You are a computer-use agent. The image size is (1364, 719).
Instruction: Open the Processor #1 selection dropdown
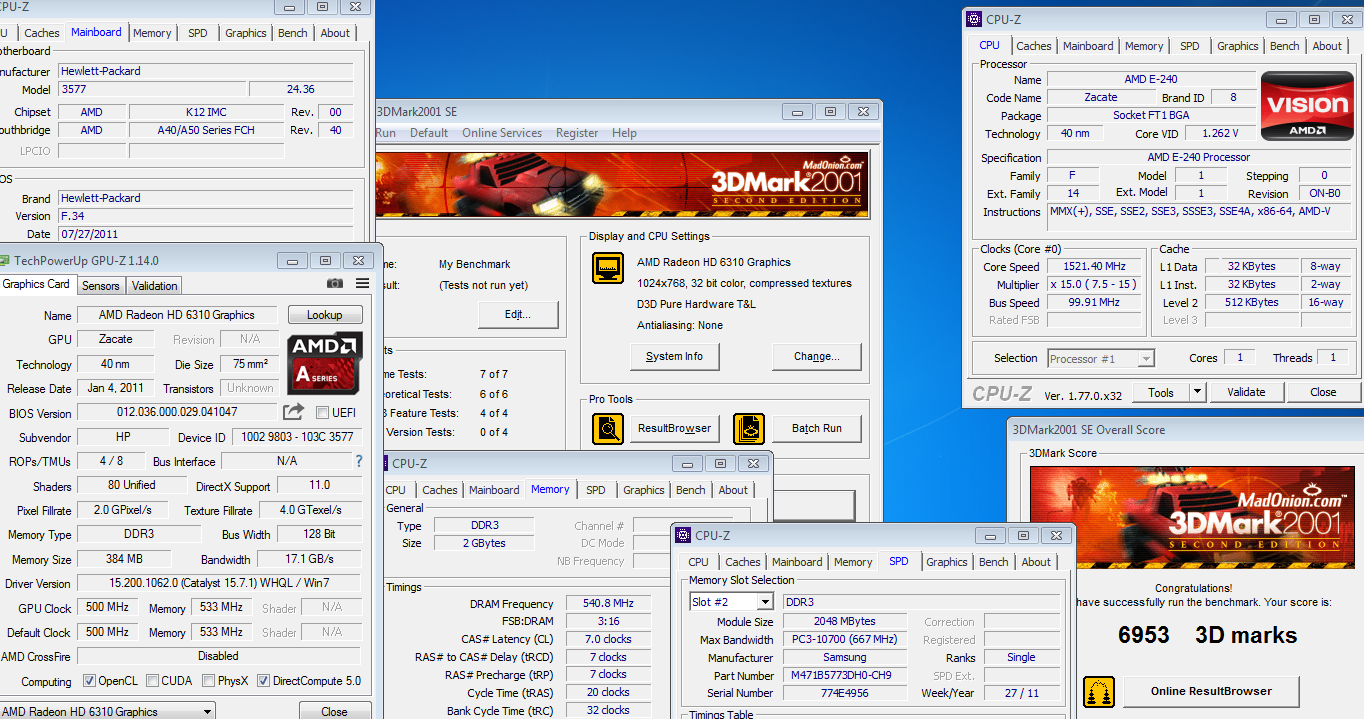(x=1146, y=358)
